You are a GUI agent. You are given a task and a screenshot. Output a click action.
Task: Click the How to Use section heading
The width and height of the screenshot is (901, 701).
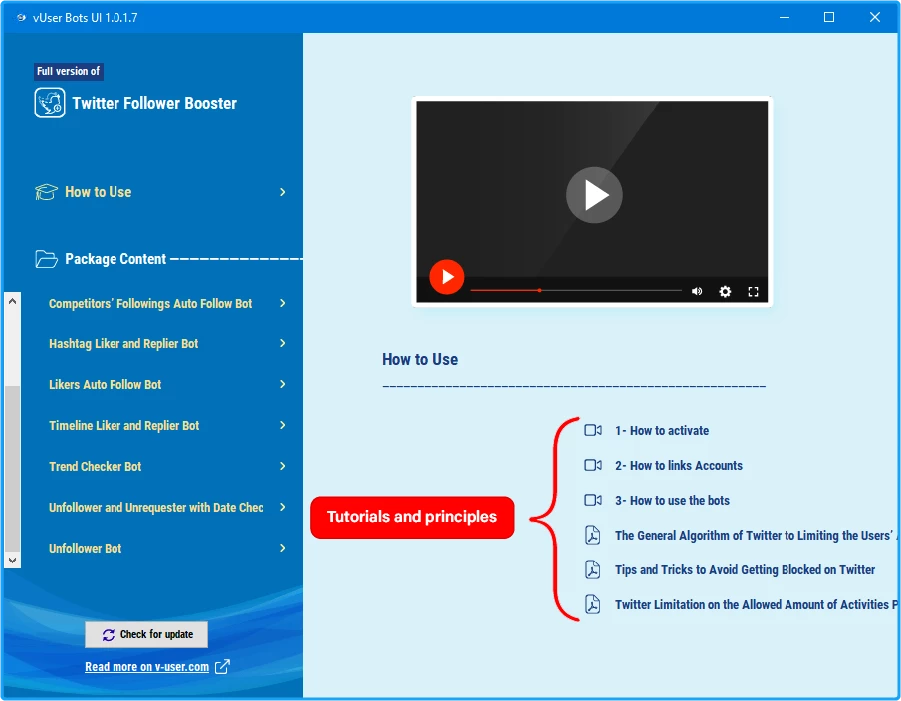(420, 360)
